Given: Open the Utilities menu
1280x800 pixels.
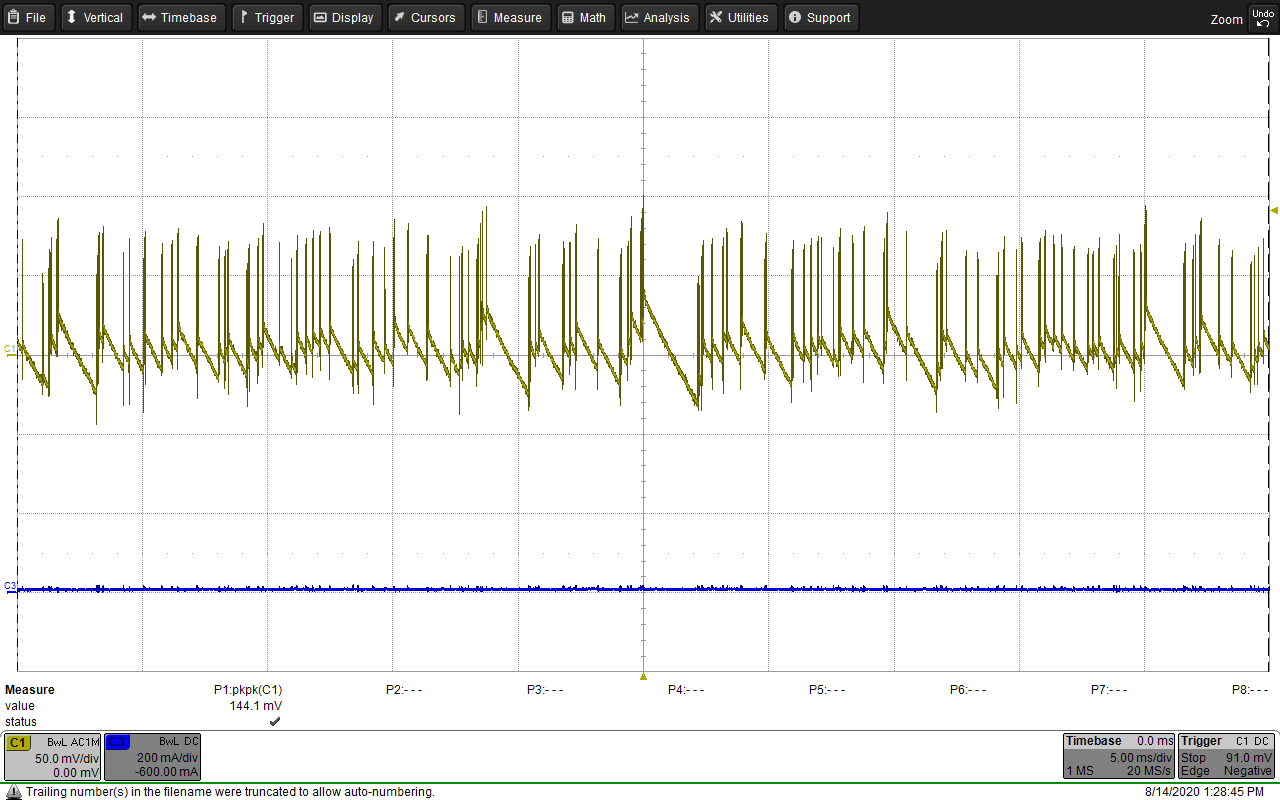Looking at the screenshot, I should coord(741,17).
